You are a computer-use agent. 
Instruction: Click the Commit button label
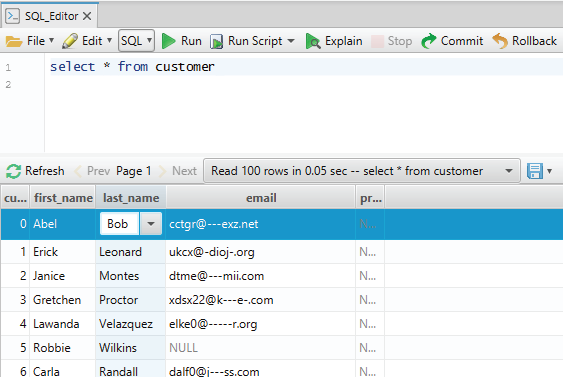[x=462, y=41]
